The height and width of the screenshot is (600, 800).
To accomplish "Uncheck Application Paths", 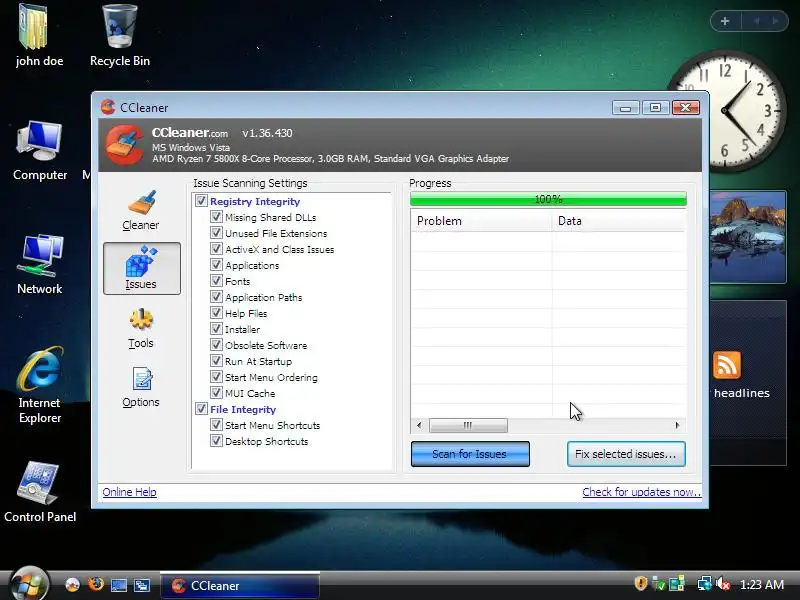I will (x=216, y=297).
